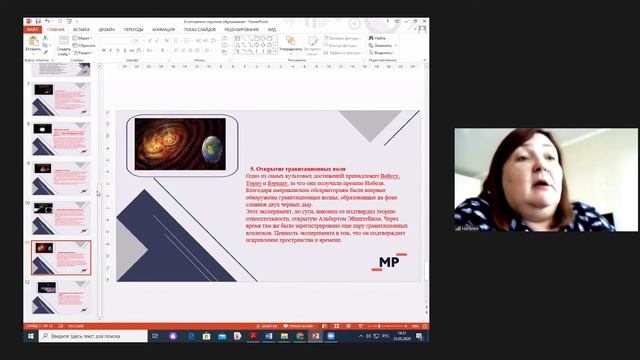
Task: Open Экспресс-стили quick styles
Action: pos(312,46)
